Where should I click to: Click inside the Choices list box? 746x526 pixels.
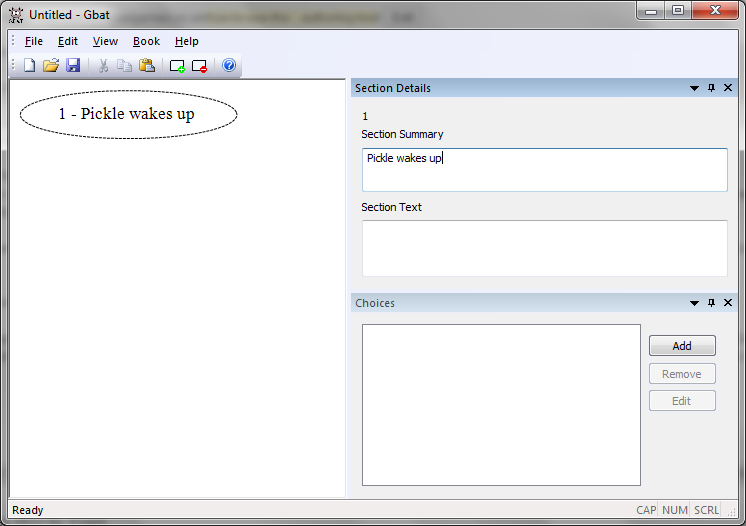[501, 405]
